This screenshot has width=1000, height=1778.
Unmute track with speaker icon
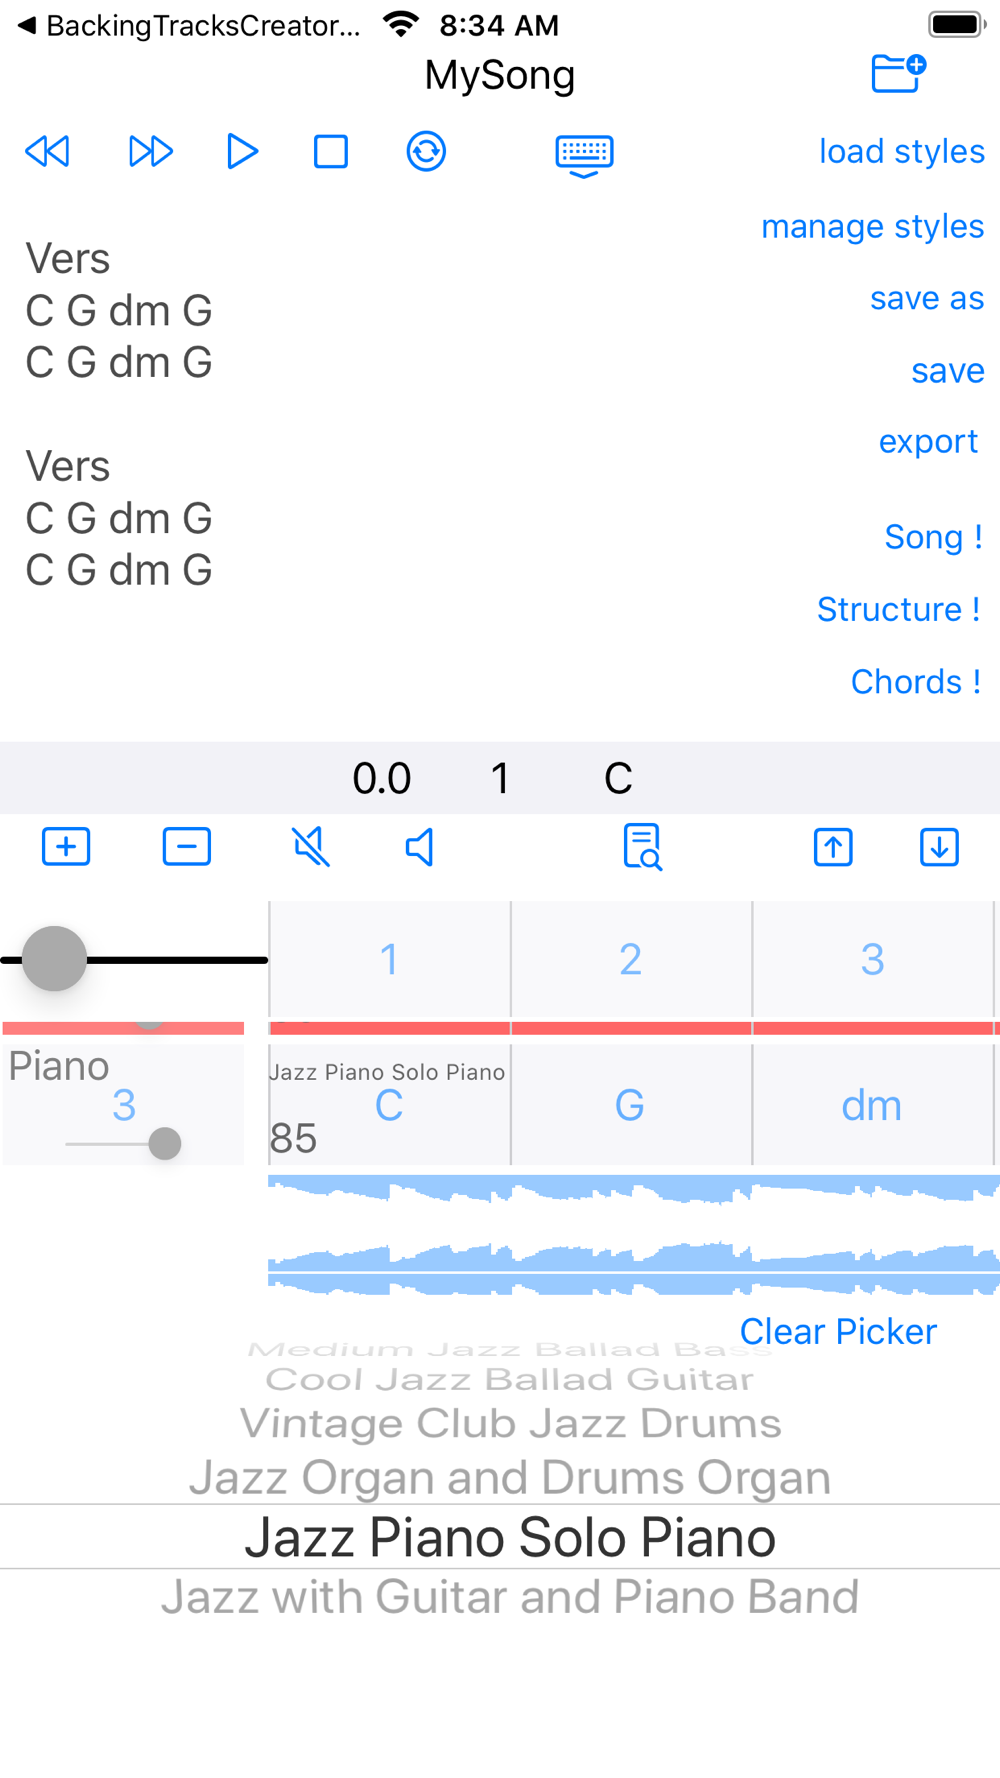tap(420, 847)
